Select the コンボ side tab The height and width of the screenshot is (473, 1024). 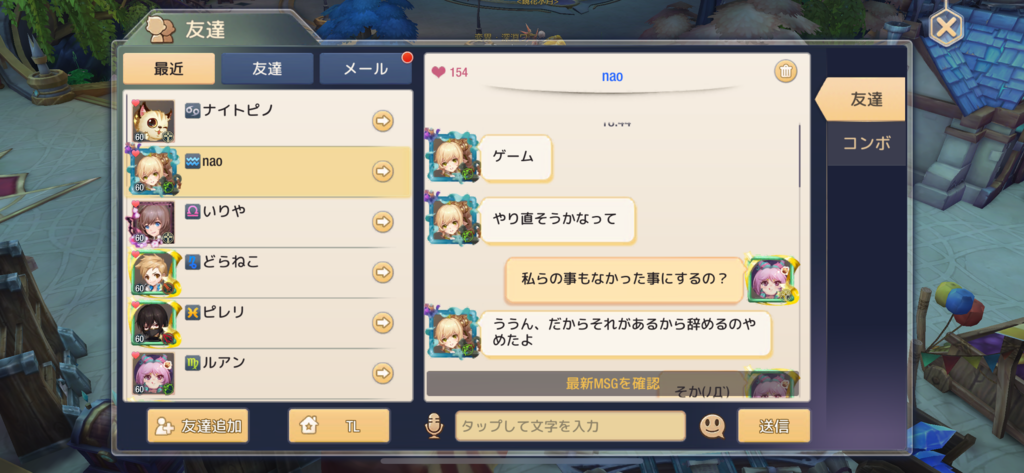coord(866,144)
